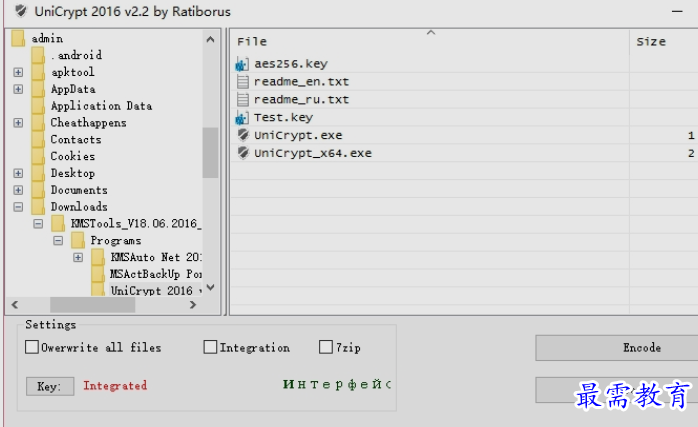Click the Cookies folder icon
Screen dimensions: 698x427
point(38,156)
